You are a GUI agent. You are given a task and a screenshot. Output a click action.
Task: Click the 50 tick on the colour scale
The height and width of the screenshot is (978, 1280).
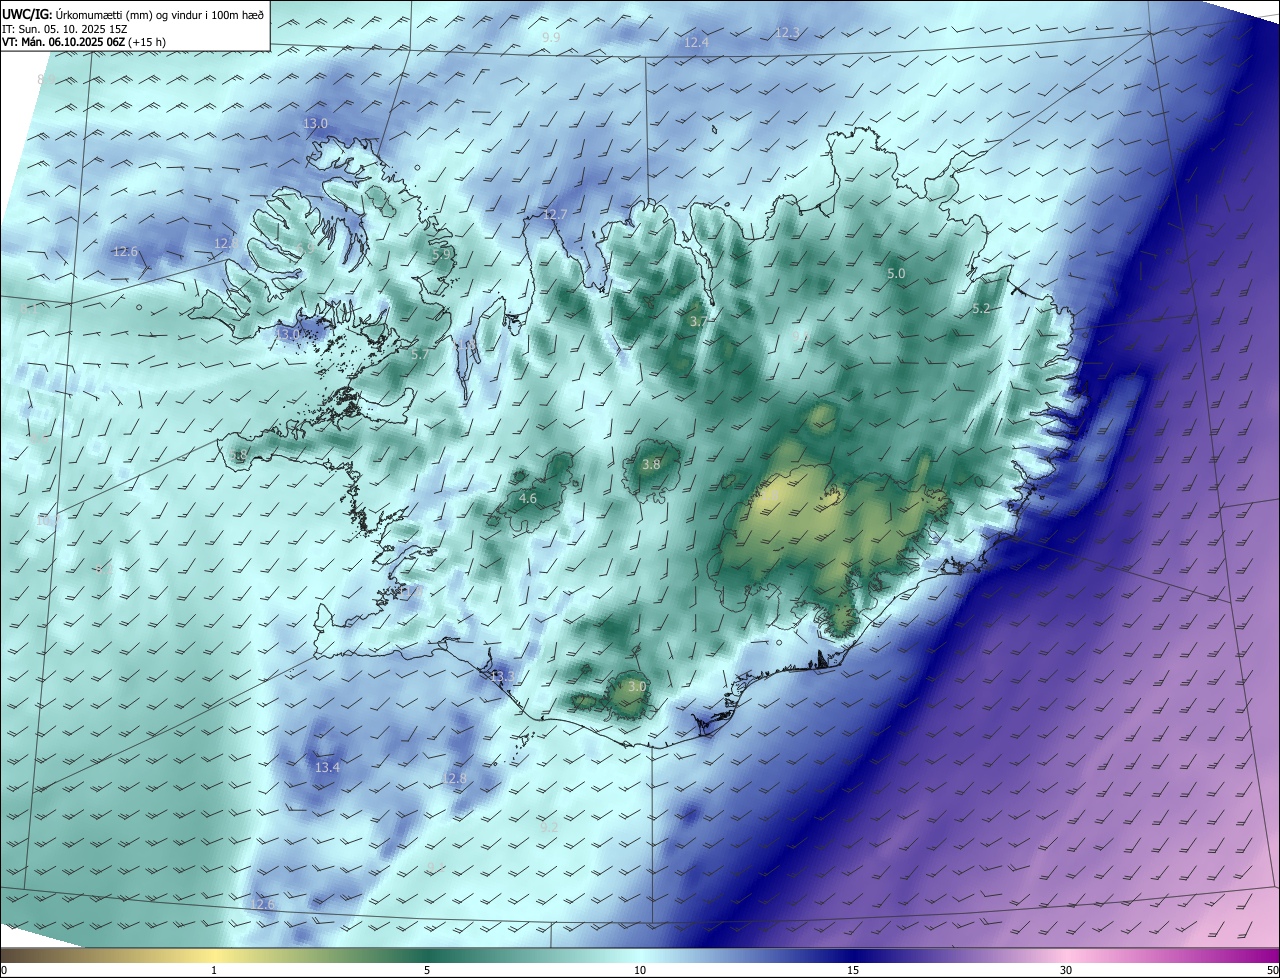1272,970
